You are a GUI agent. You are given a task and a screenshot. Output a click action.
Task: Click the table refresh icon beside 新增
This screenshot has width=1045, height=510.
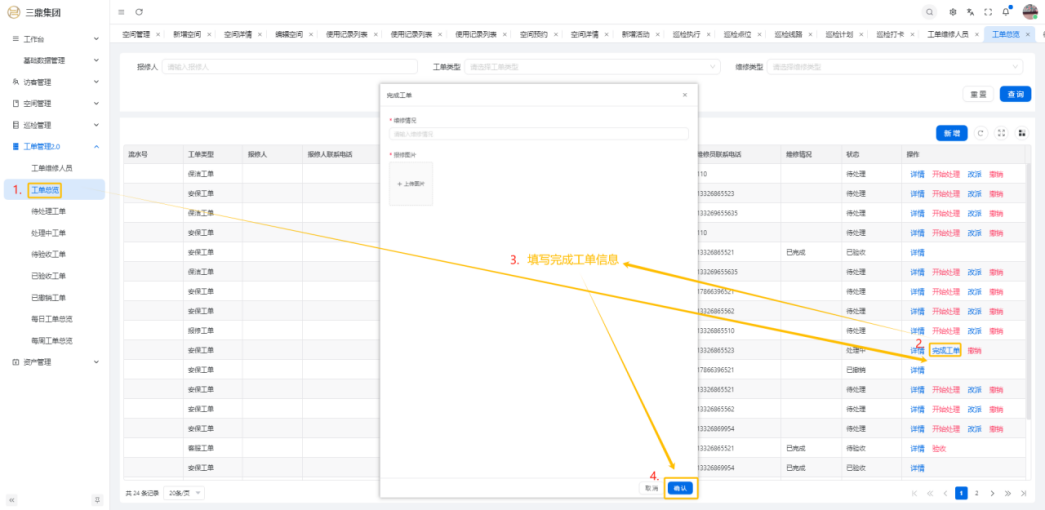982,133
